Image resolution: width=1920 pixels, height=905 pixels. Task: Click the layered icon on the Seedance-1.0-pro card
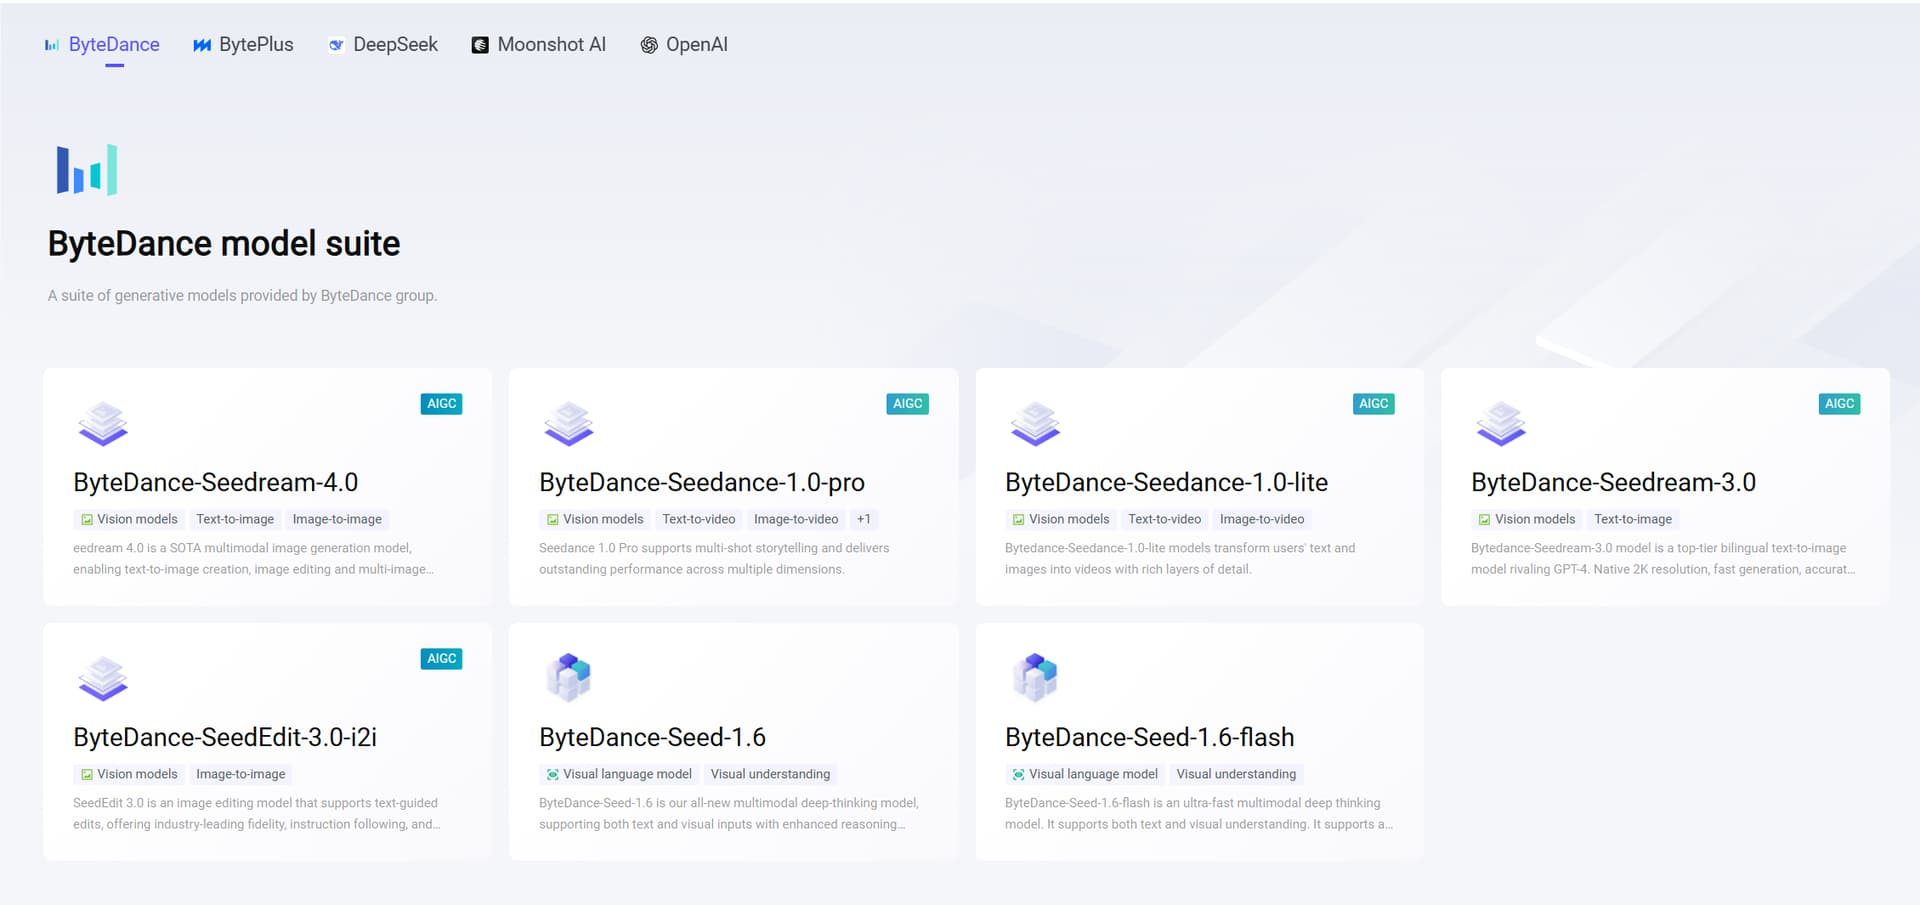pos(569,424)
